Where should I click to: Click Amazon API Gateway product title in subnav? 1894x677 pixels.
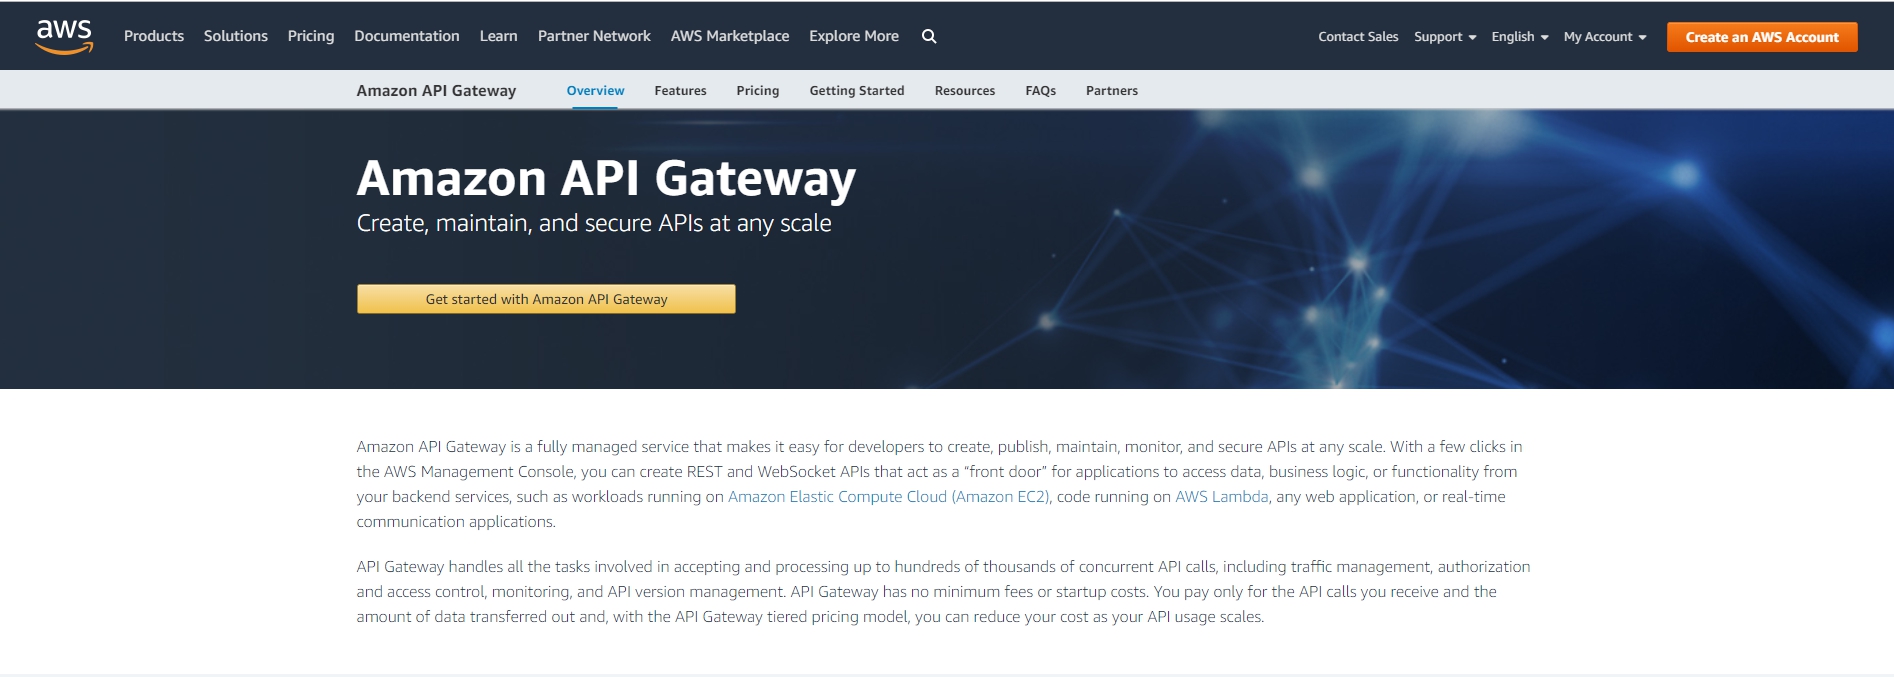(436, 90)
